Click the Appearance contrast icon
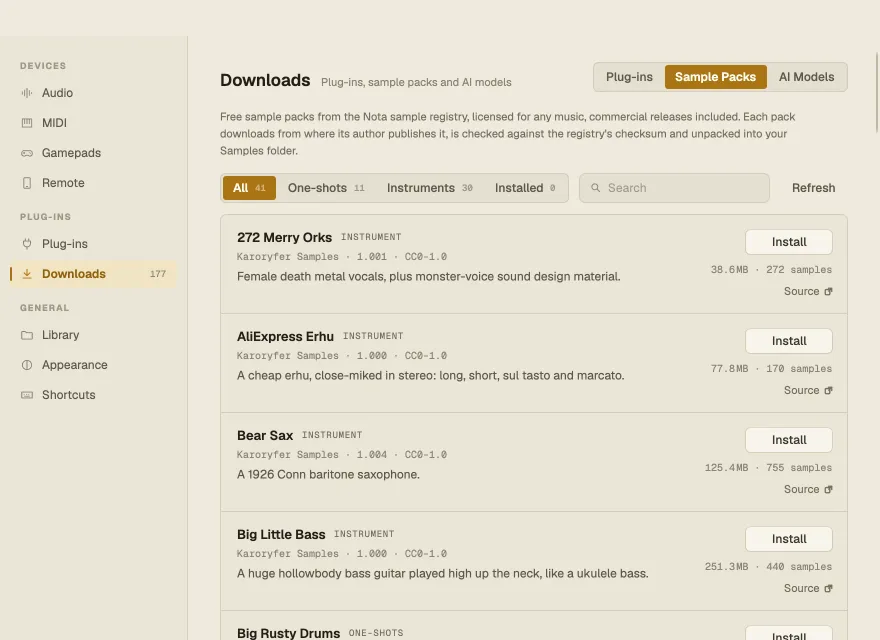This screenshot has width=880, height=640. point(26,365)
